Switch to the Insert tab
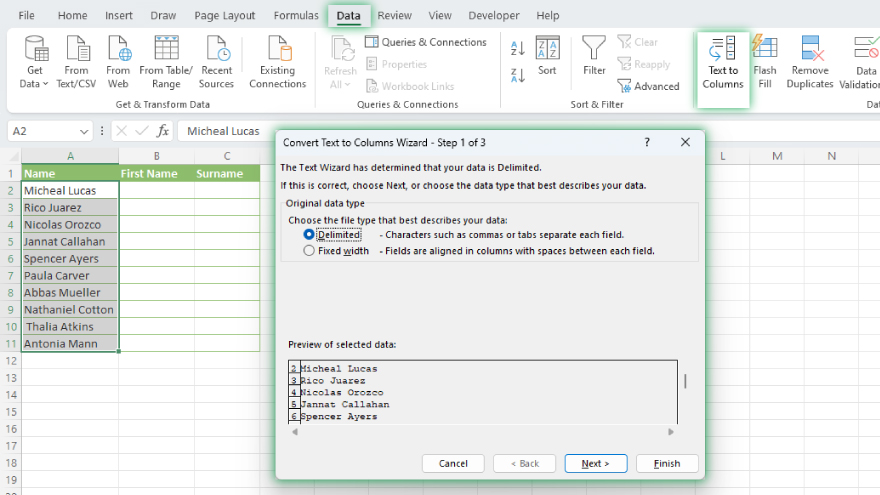The width and height of the screenshot is (880, 495). 119,16
